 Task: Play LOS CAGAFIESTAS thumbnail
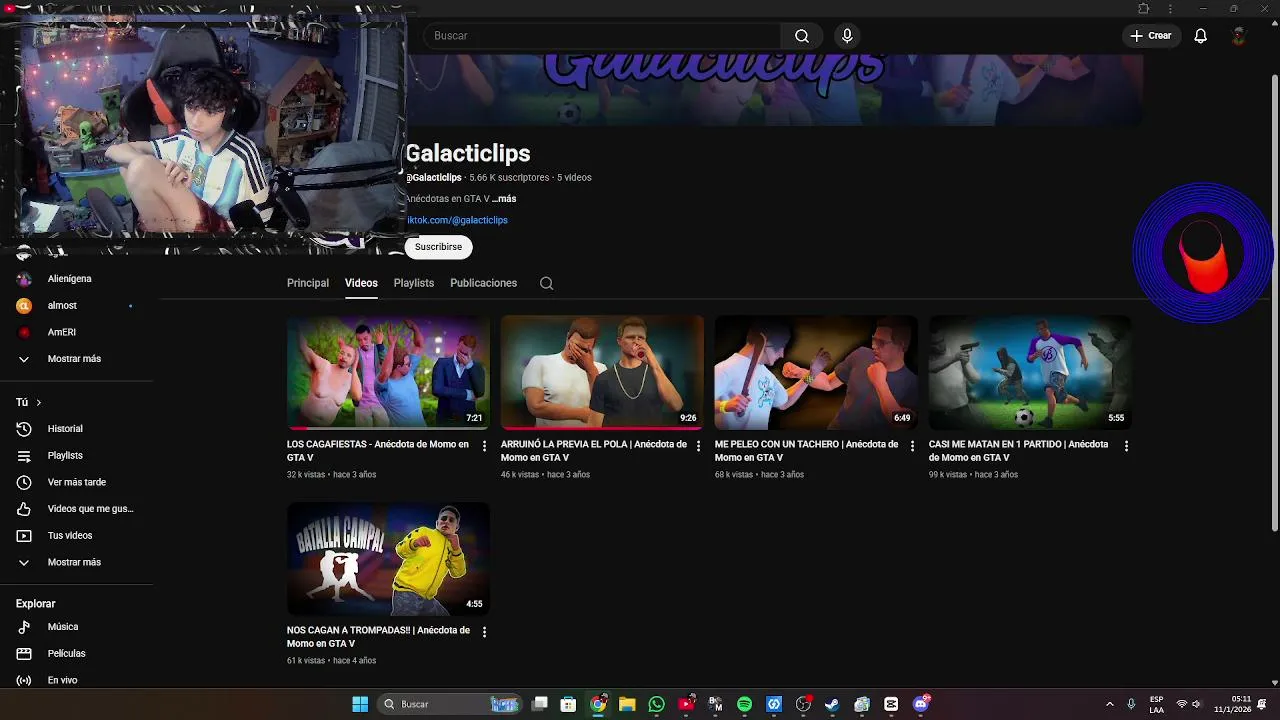click(x=388, y=372)
